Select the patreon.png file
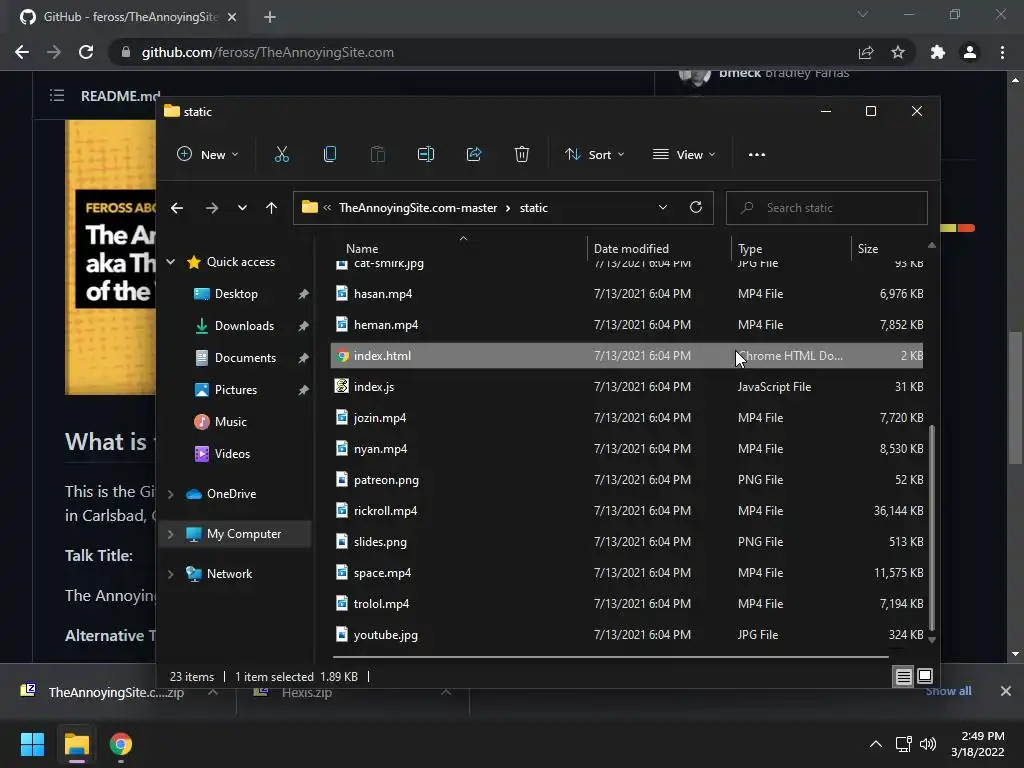Viewport: 1024px width, 768px height. tap(627, 480)
